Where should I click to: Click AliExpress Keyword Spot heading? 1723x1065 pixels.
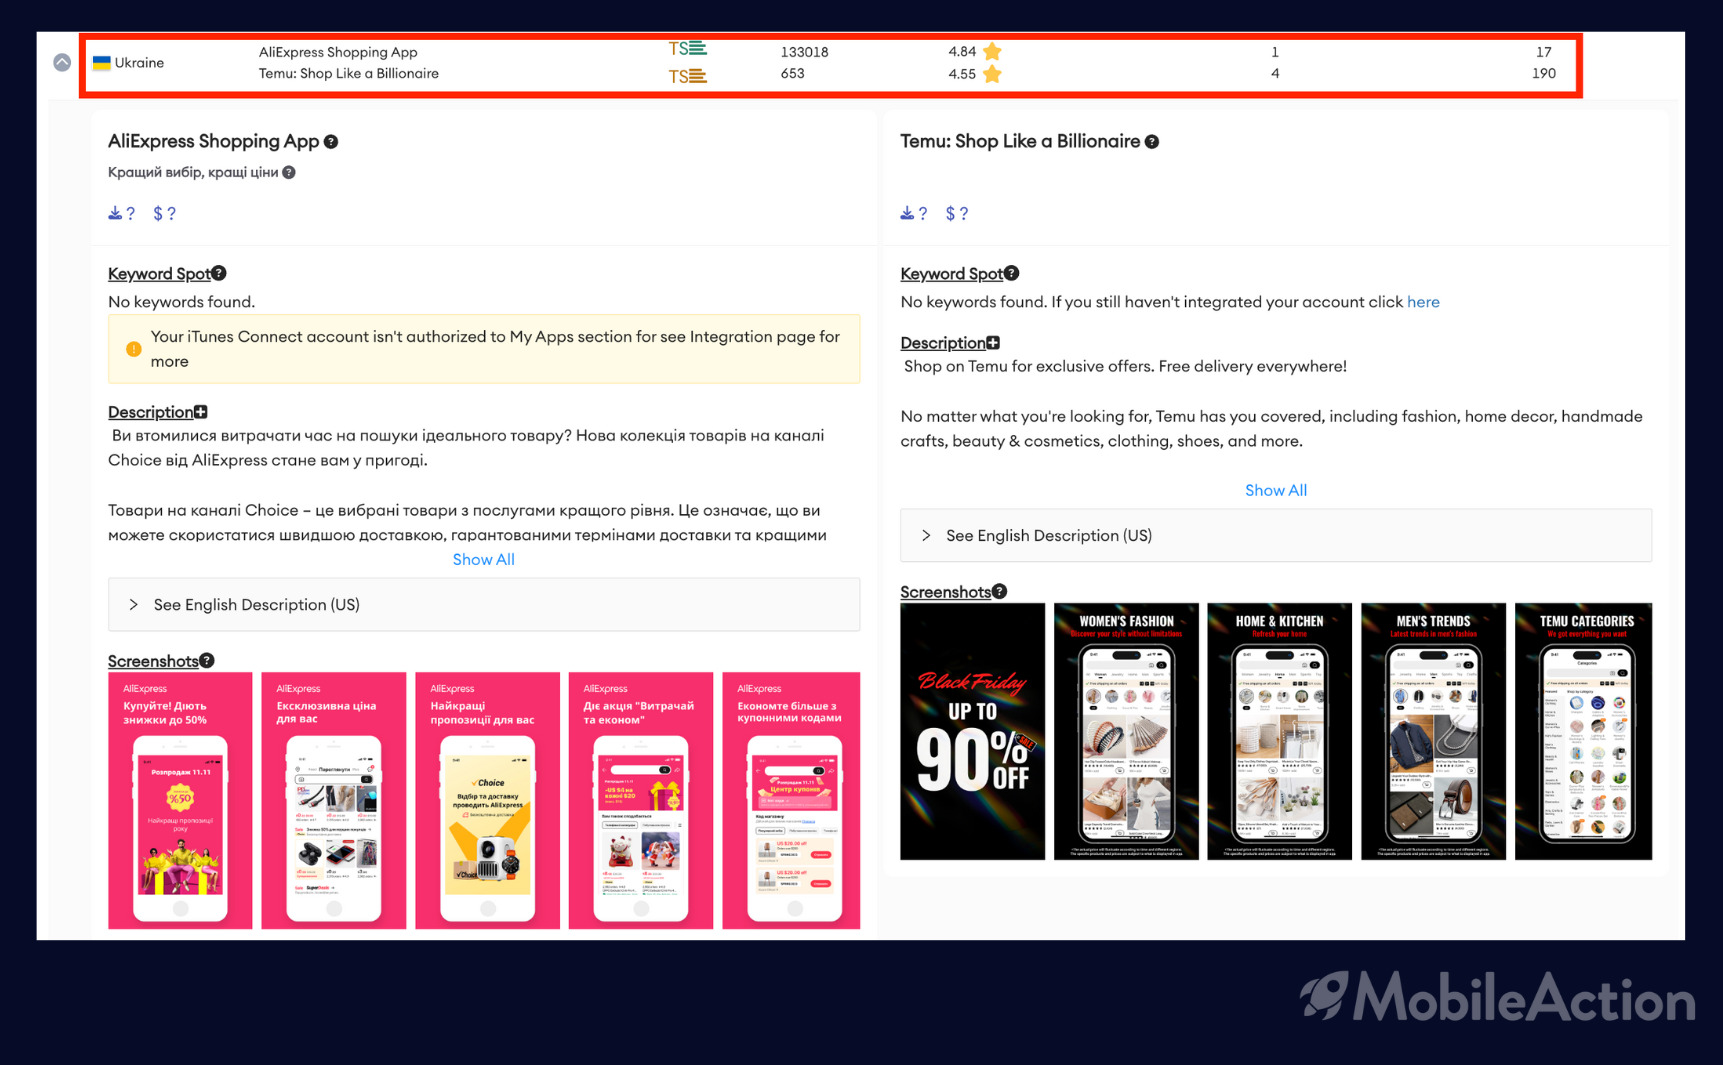coord(159,274)
